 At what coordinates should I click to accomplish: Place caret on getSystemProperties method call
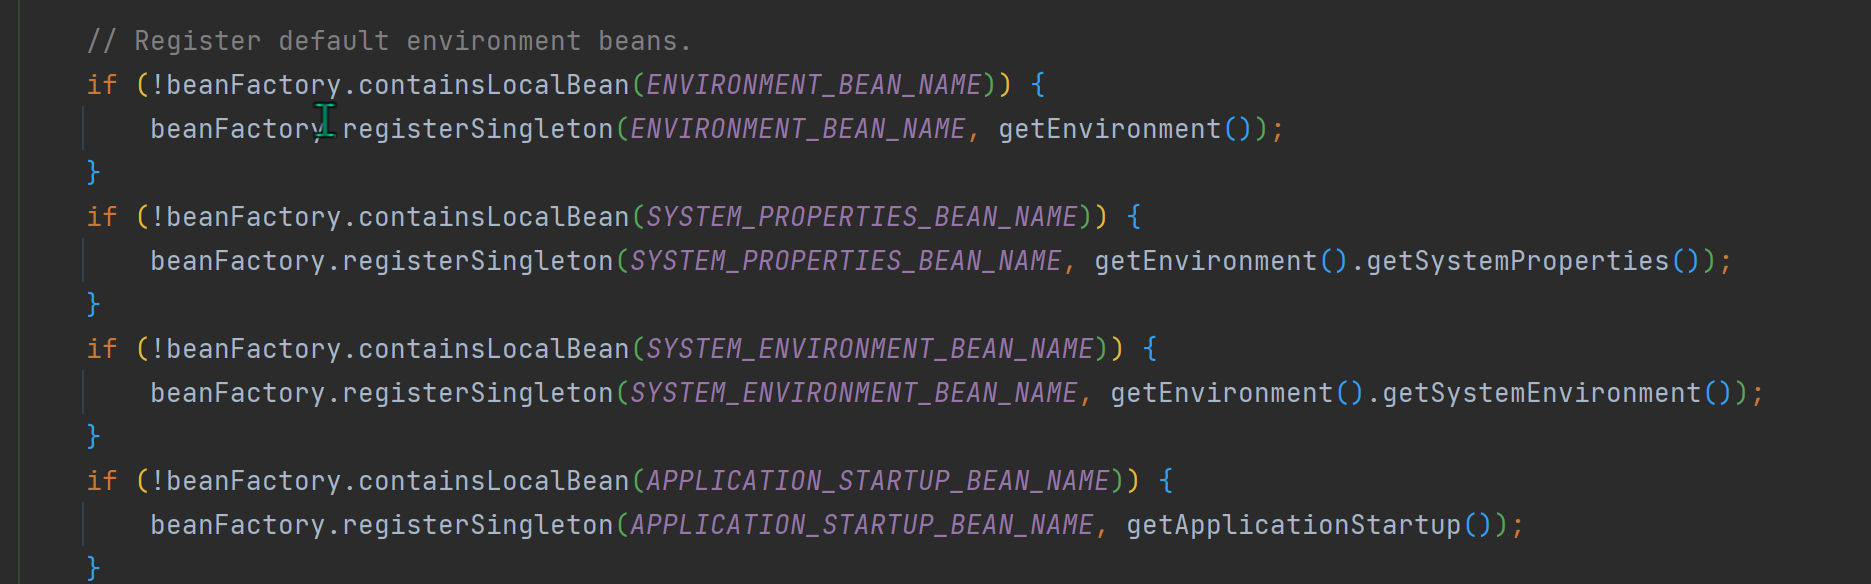(x=1518, y=261)
